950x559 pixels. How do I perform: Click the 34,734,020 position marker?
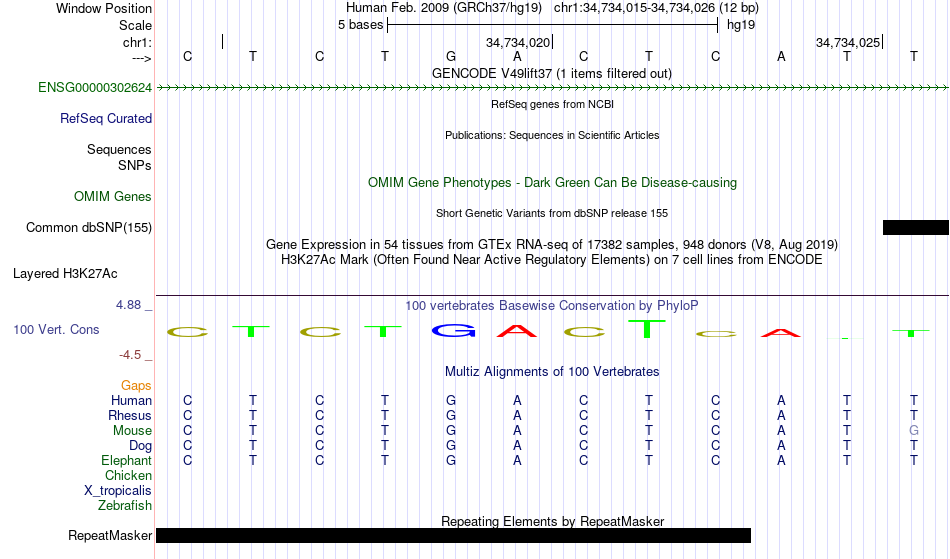(518, 42)
